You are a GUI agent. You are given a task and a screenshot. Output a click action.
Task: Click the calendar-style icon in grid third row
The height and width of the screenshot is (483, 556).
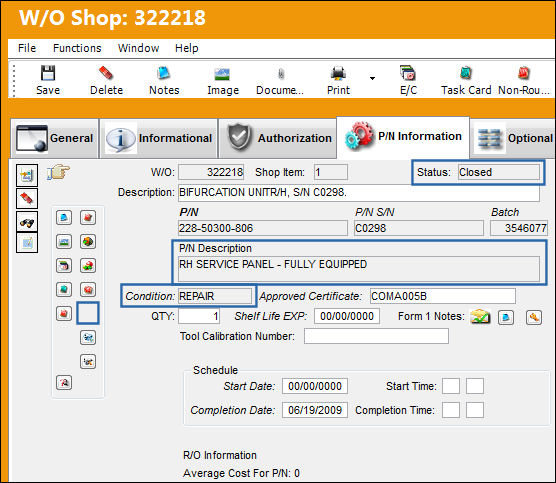coord(64,265)
